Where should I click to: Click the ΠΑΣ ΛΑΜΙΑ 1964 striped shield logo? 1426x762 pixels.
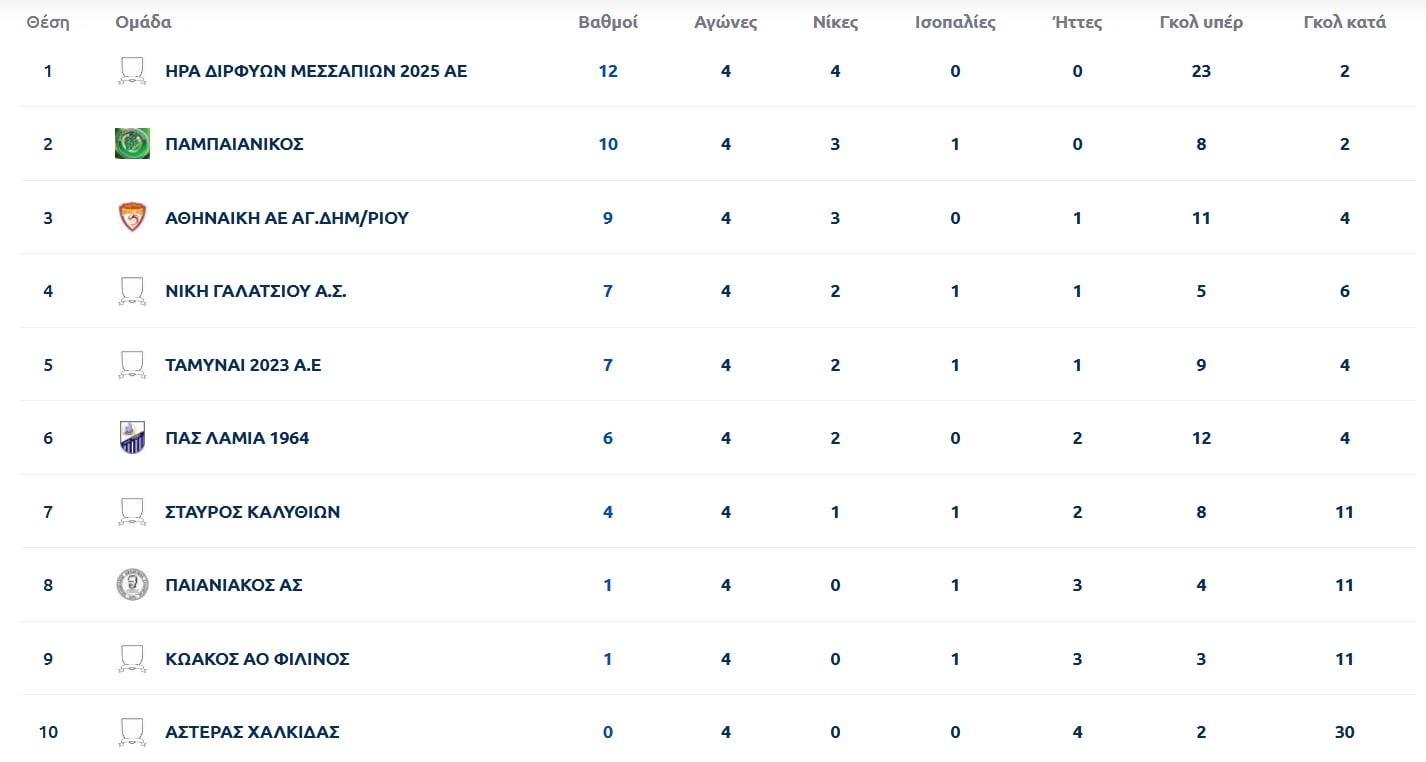point(132,438)
